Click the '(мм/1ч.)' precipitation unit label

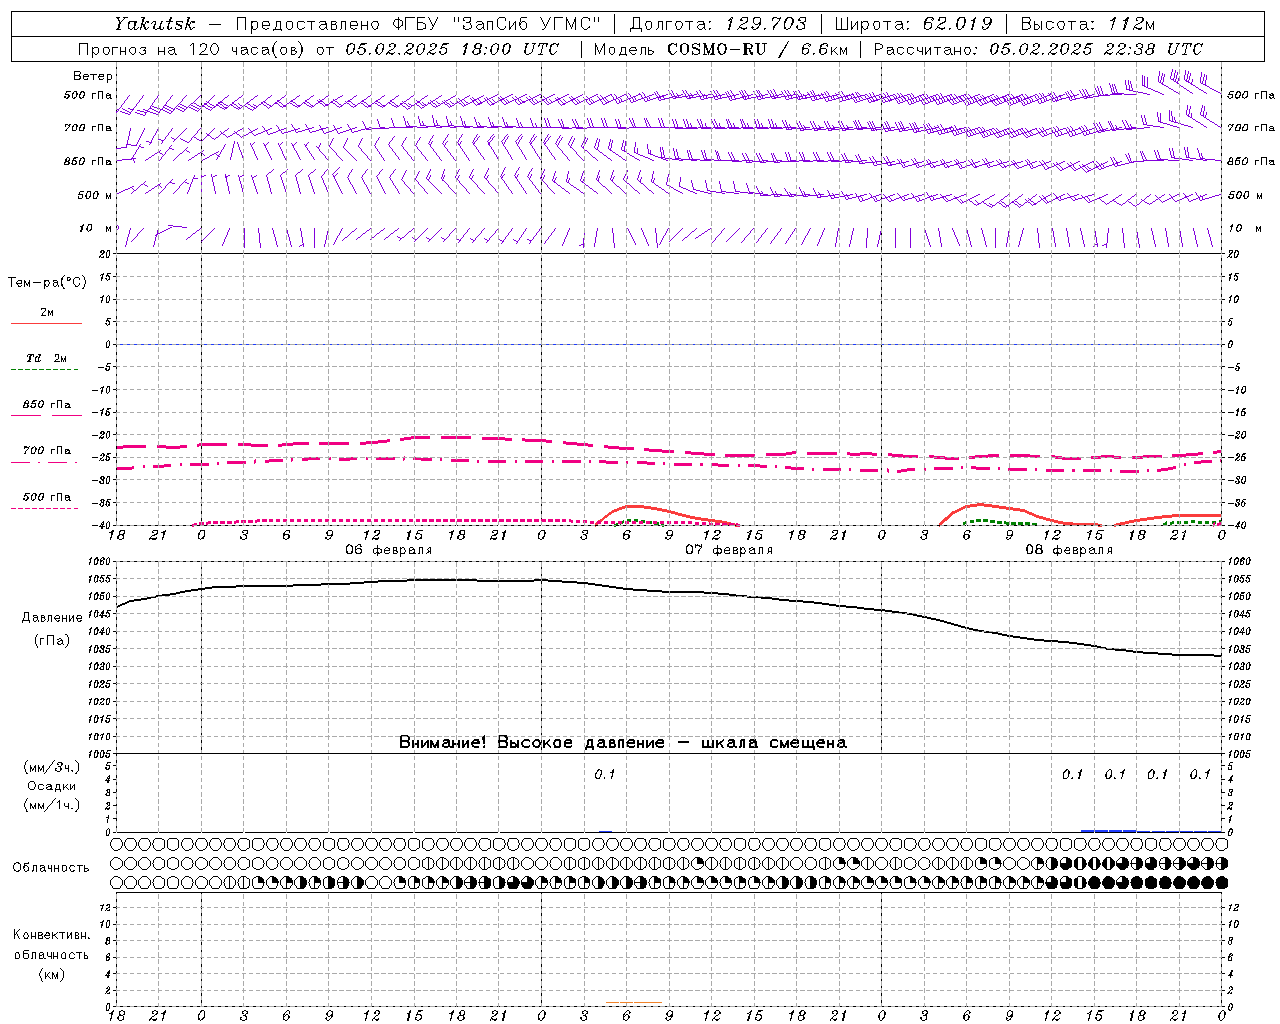point(52,805)
